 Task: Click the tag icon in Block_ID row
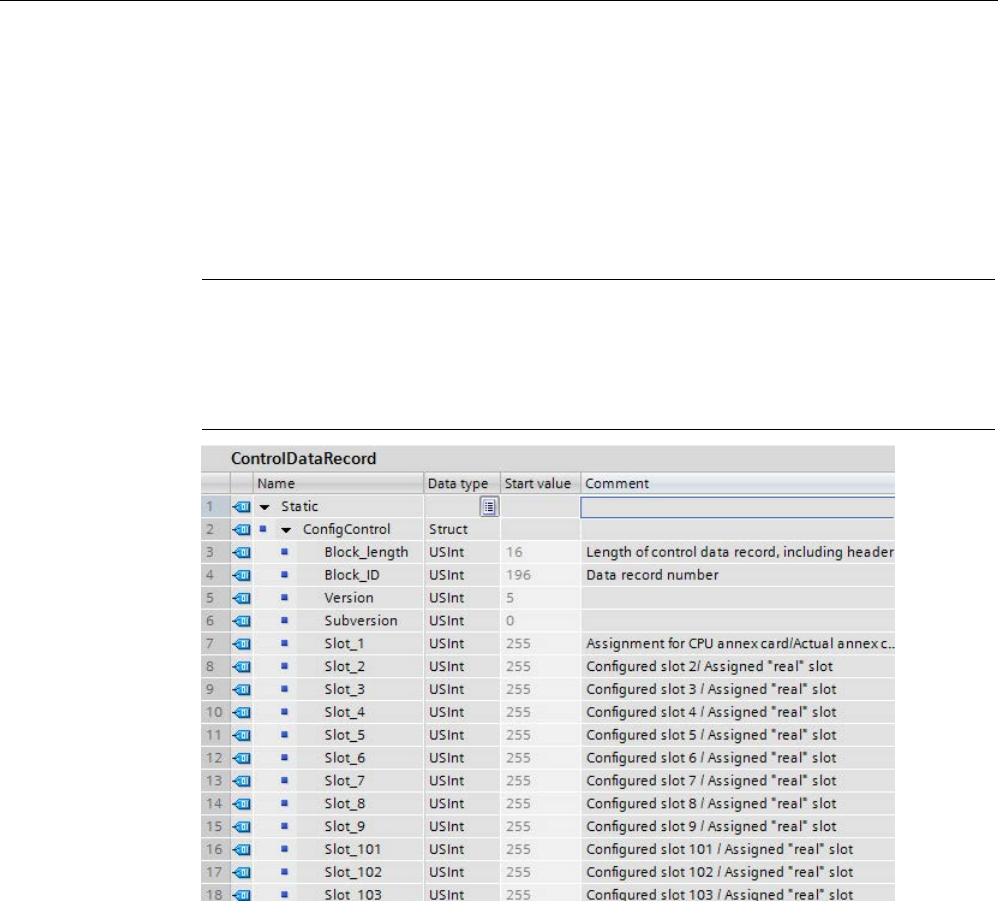tap(241, 576)
